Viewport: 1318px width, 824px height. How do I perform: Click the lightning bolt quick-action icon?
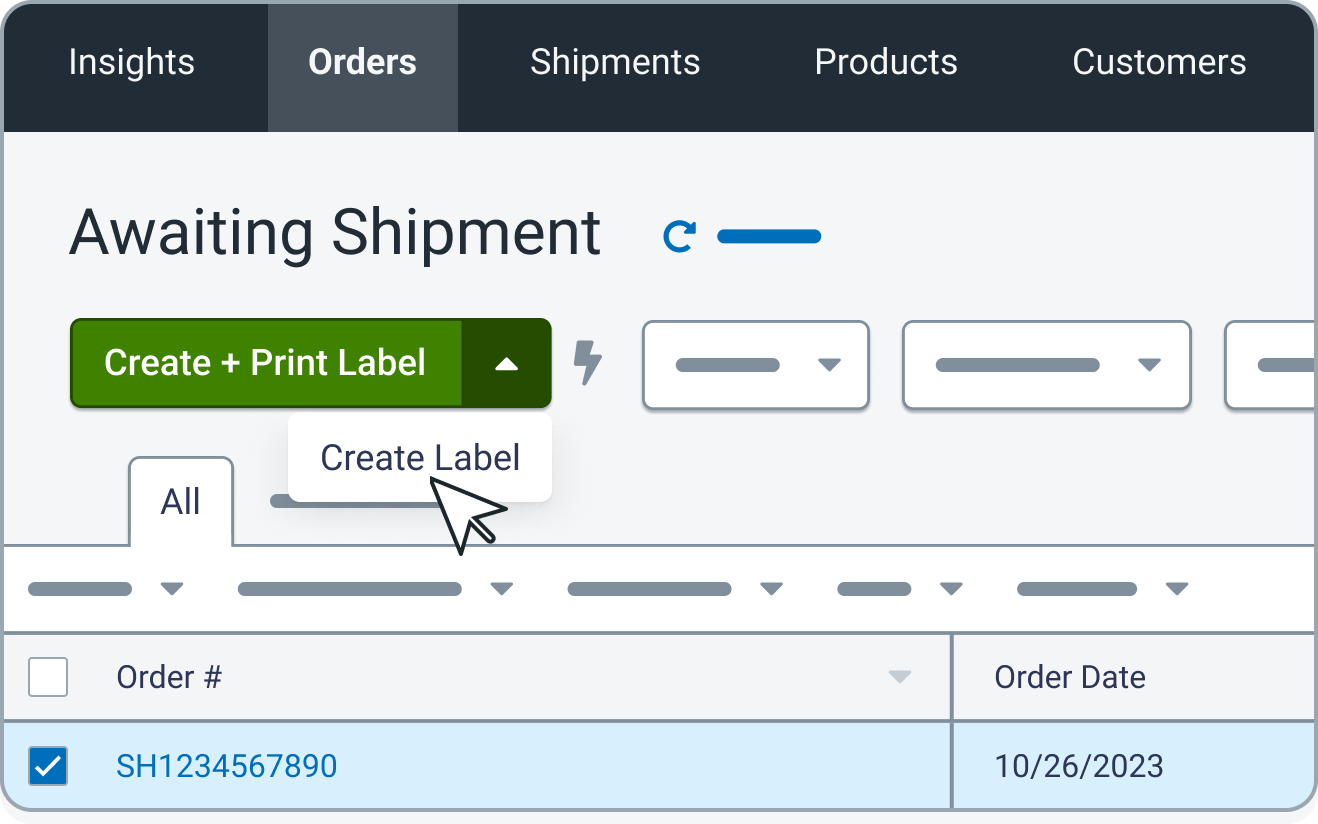click(590, 364)
